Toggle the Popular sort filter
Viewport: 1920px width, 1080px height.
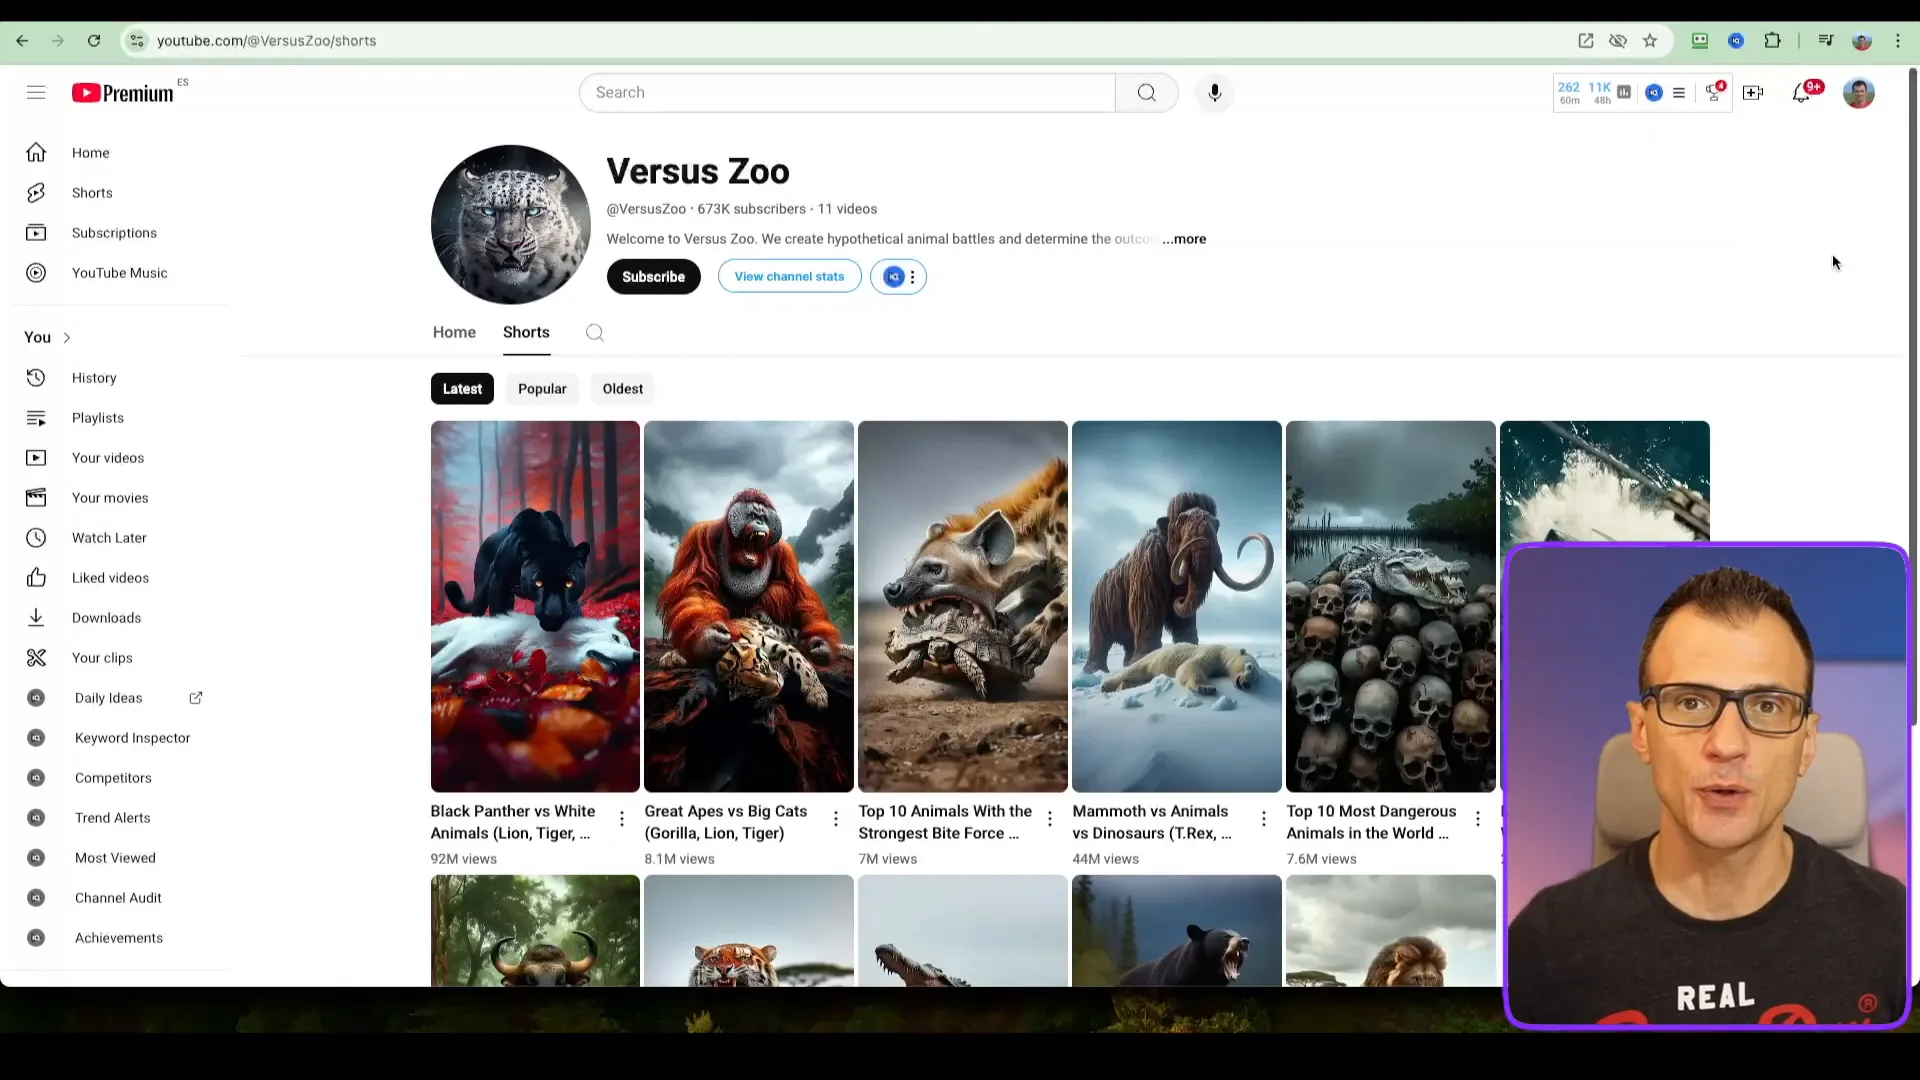click(x=542, y=388)
